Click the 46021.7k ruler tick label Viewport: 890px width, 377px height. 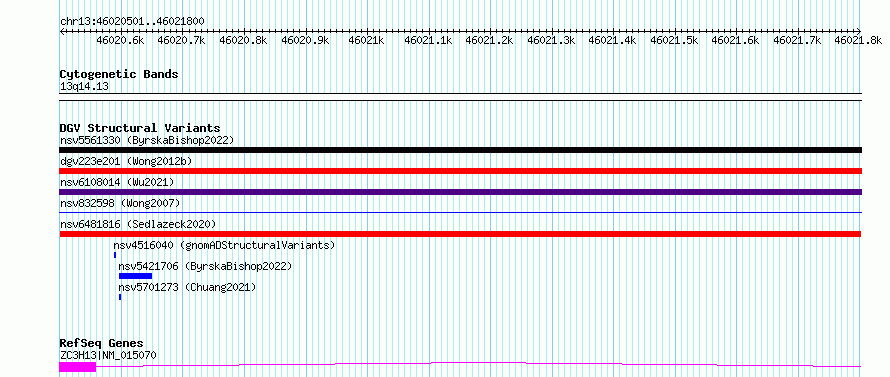796,40
